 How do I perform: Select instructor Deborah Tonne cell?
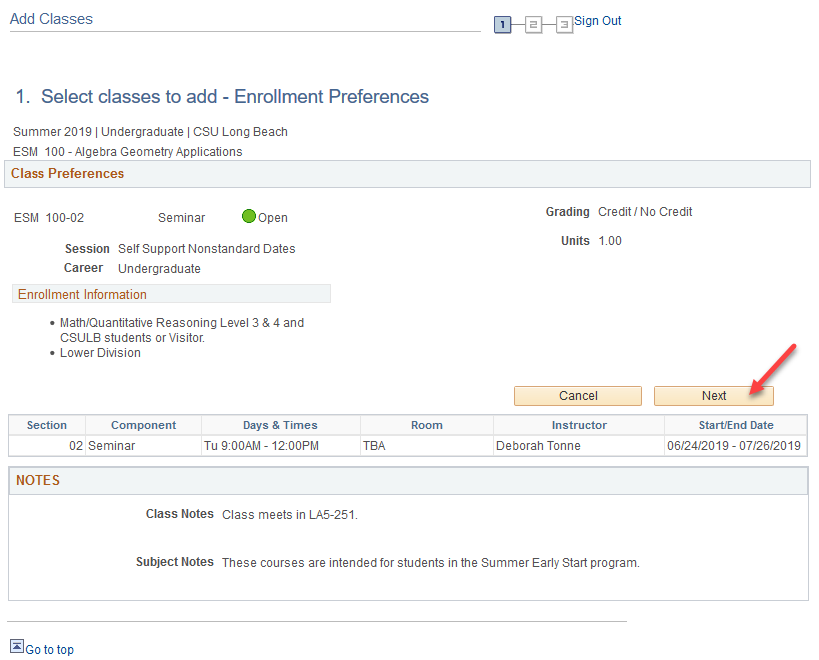click(x=579, y=446)
